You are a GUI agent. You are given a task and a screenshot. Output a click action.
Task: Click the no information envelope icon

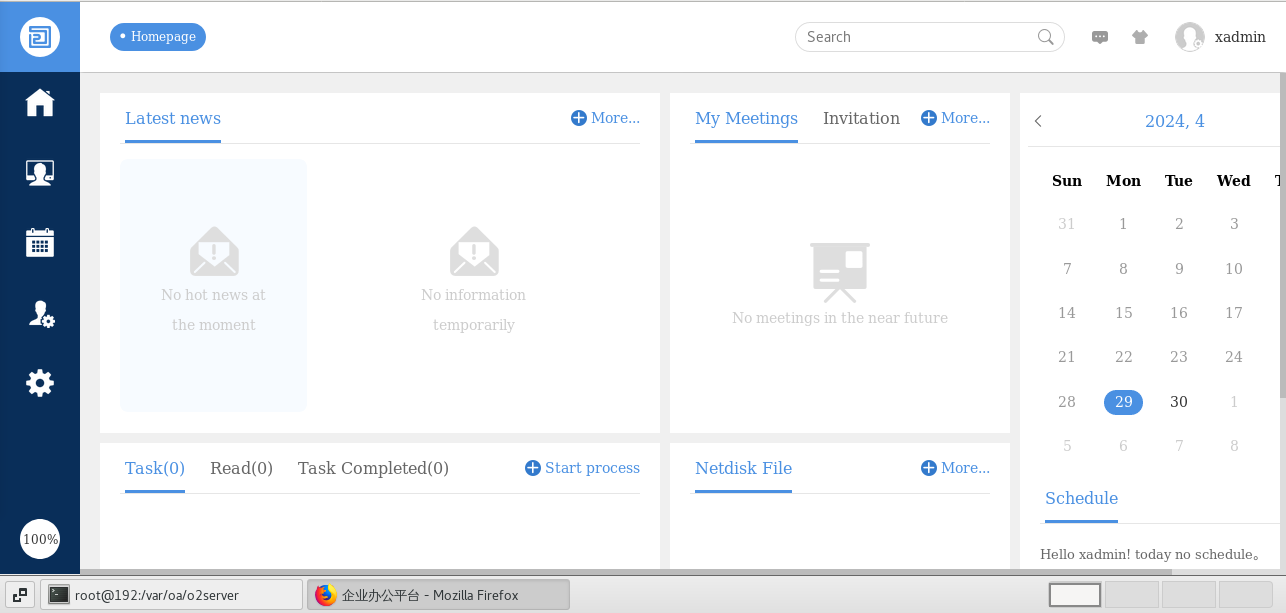click(474, 251)
